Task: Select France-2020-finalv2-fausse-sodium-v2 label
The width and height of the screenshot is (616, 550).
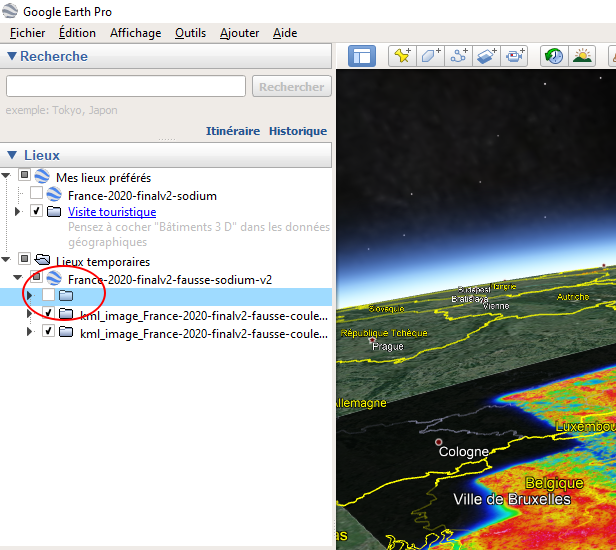Action: pyautogui.click(x=170, y=280)
